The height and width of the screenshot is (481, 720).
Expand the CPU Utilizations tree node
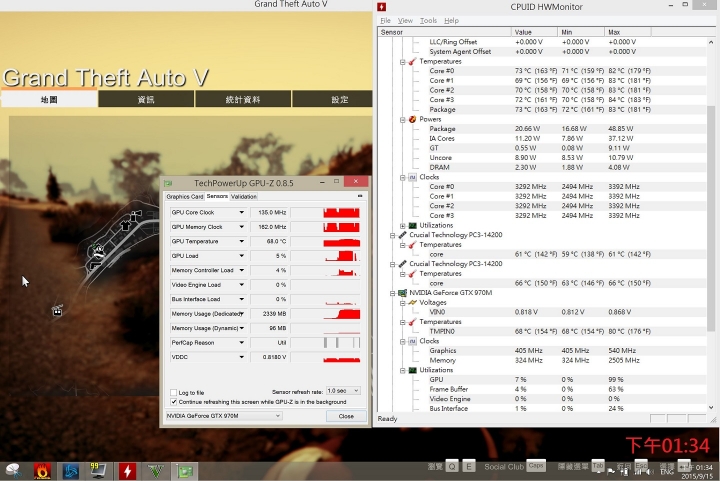[403, 226]
